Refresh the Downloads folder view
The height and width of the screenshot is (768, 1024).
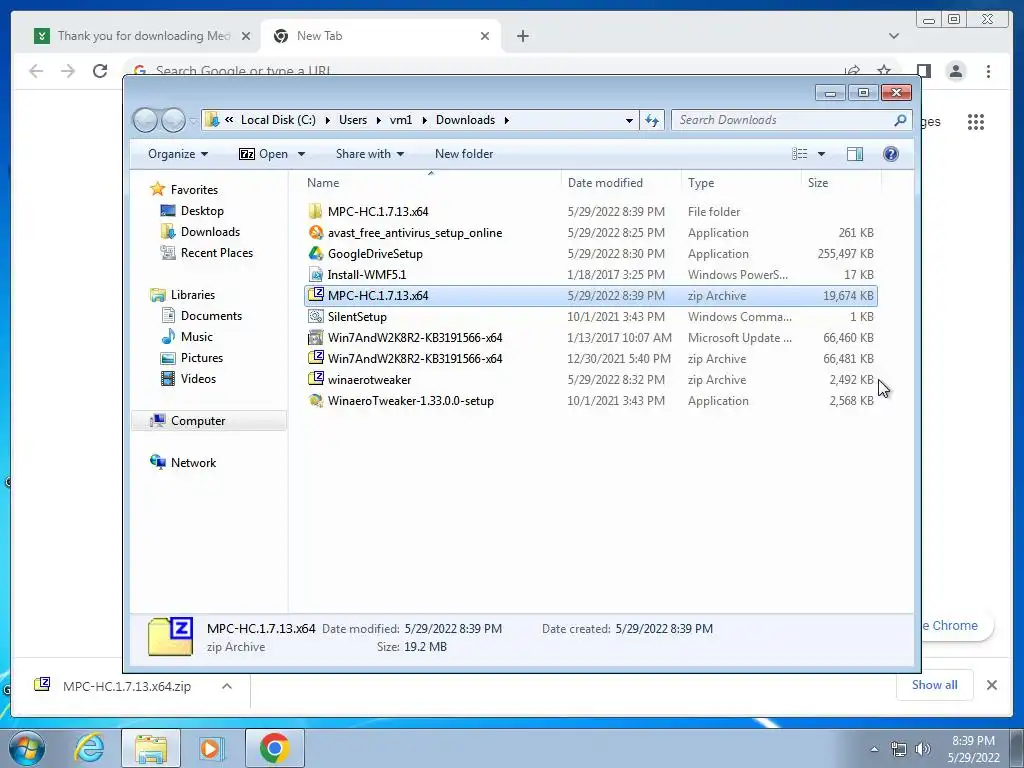coord(652,120)
